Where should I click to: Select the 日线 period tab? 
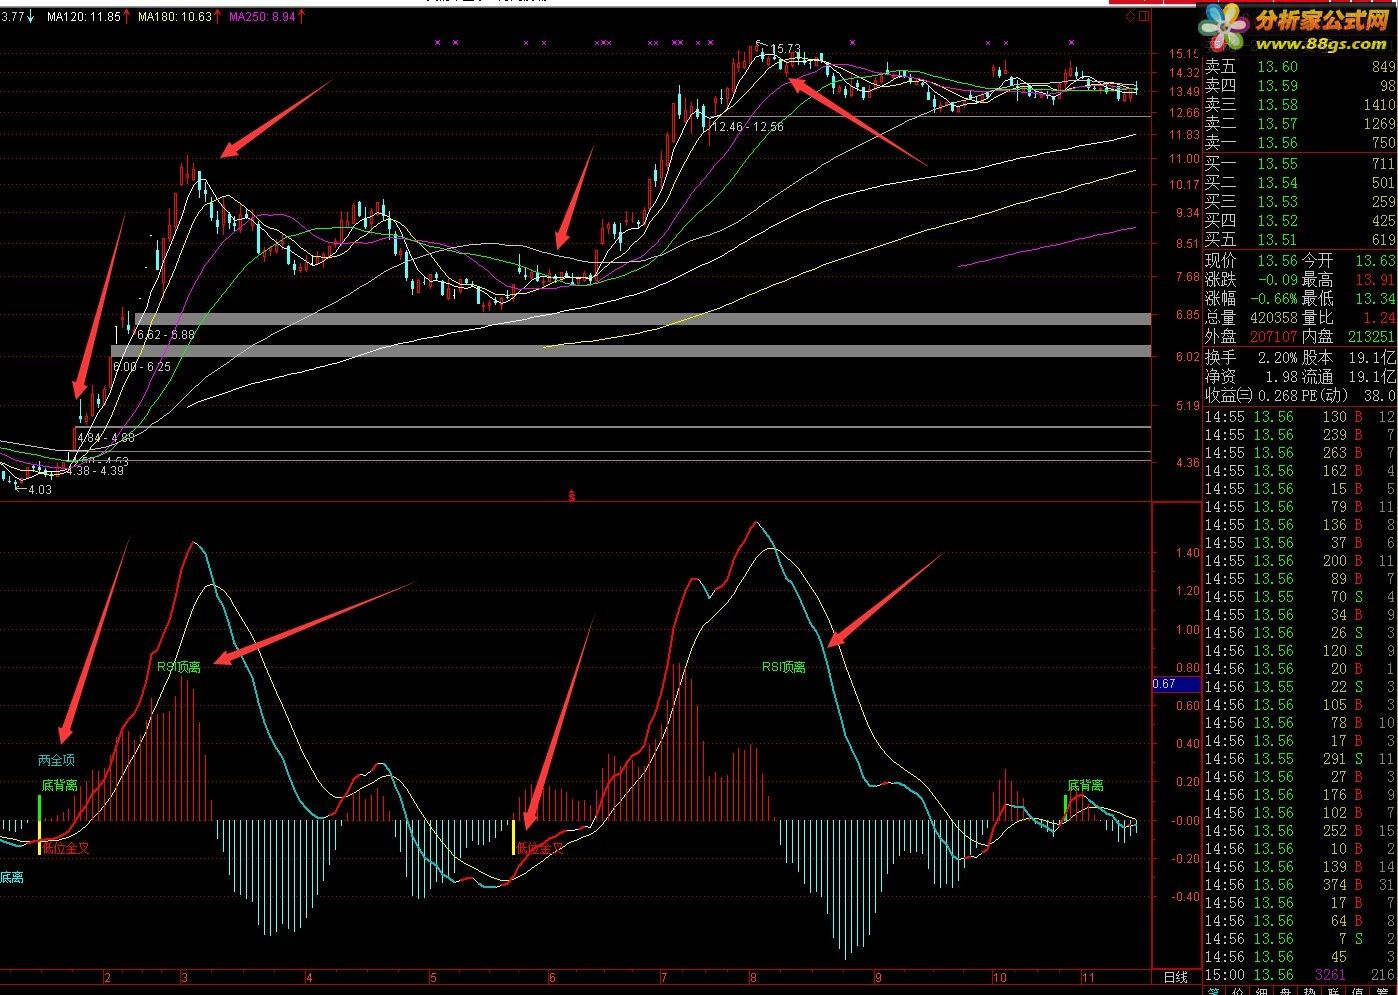(1176, 977)
